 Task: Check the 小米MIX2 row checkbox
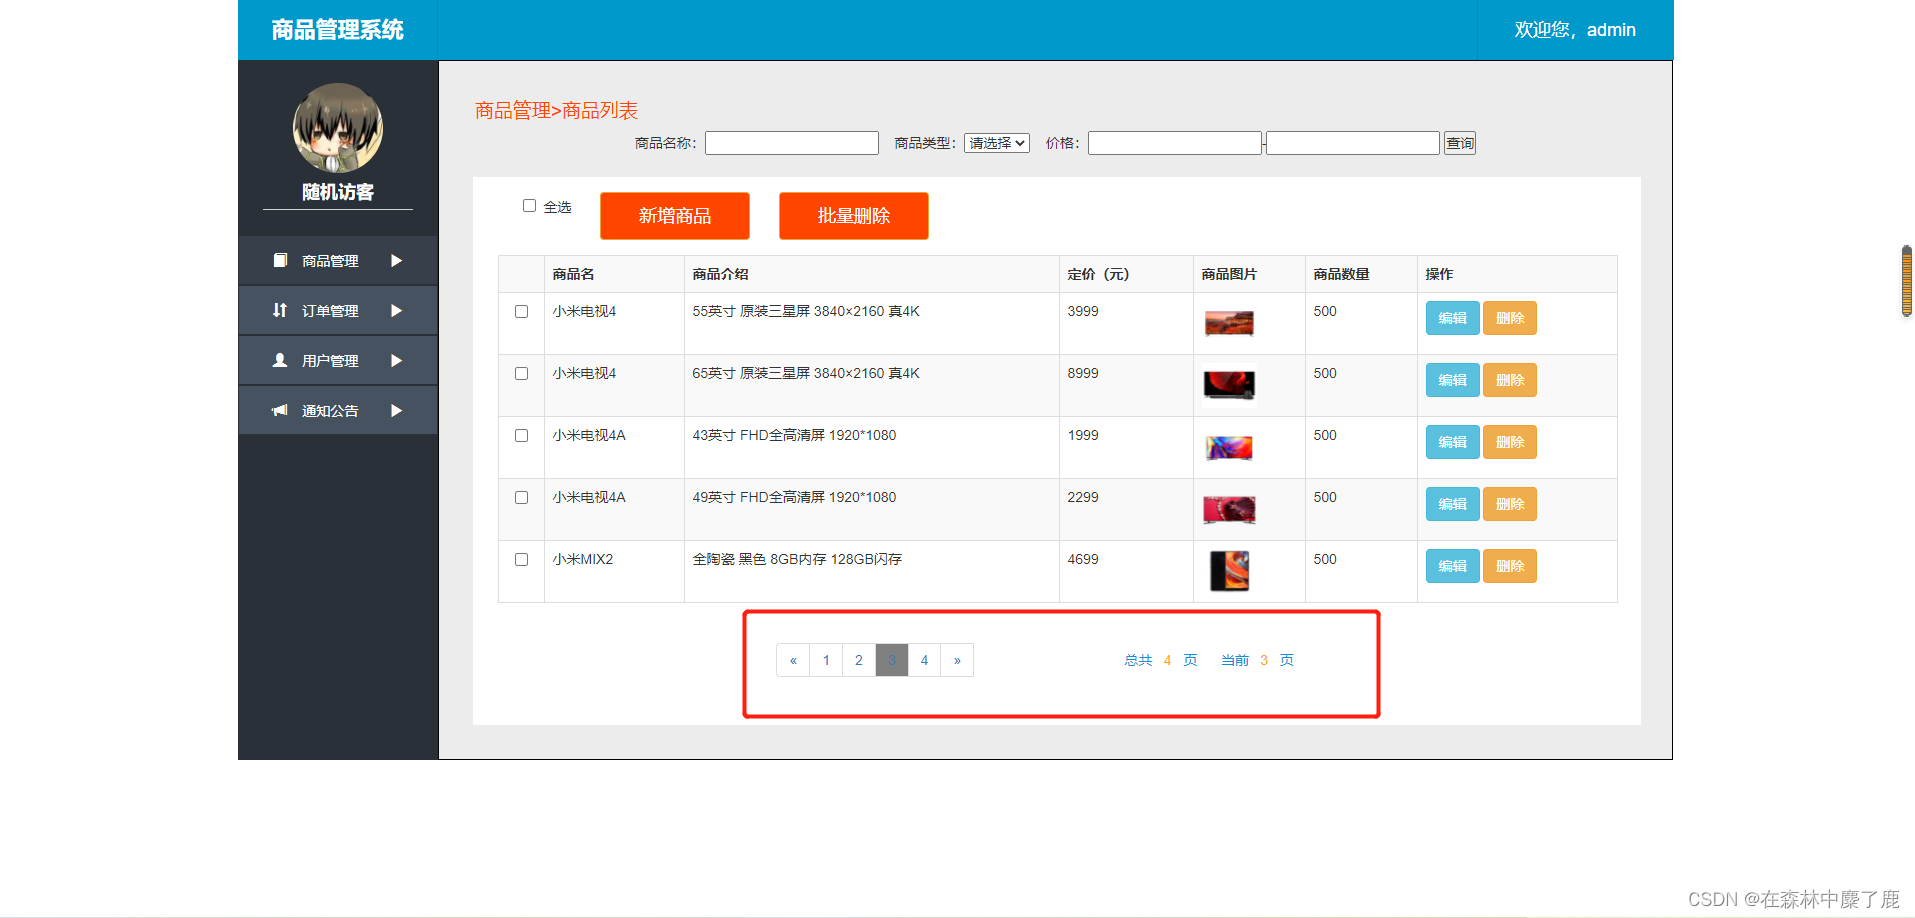pos(521,559)
